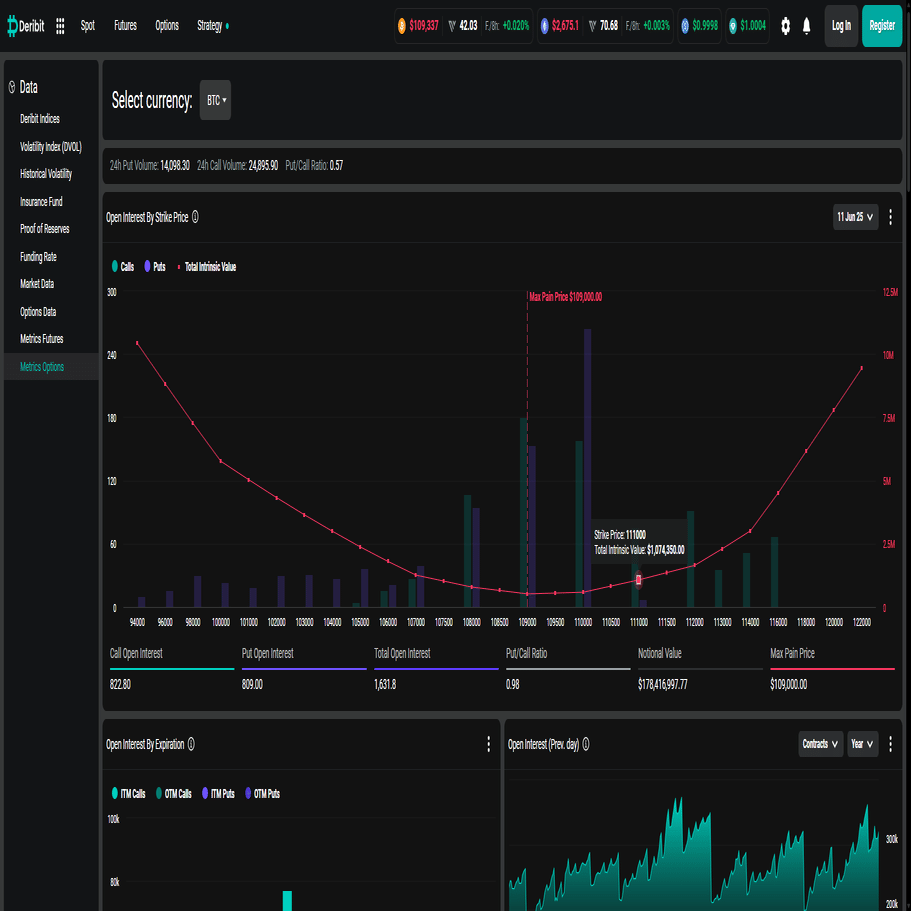Click Total Open Interest value 1,631.8
Image resolution: width=911 pixels, height=911 pixels.
click(x=385, y=684)
